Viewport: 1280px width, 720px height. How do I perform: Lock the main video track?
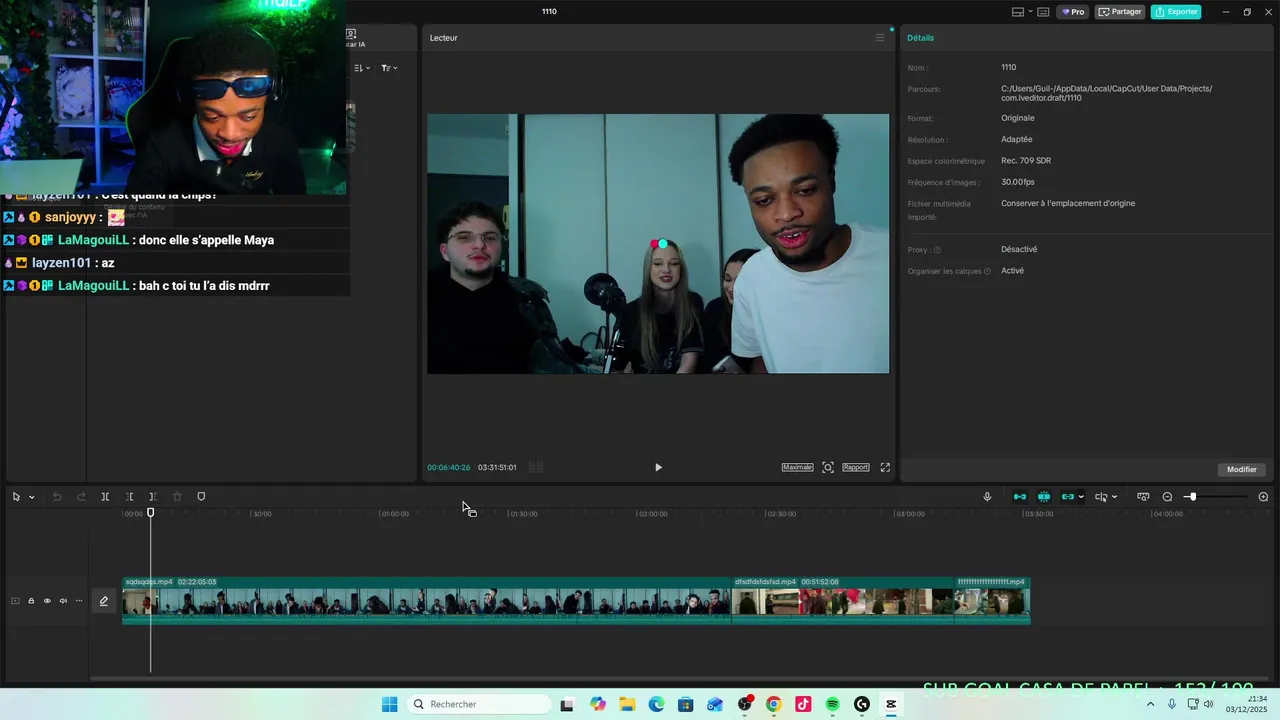click(31, 601)
